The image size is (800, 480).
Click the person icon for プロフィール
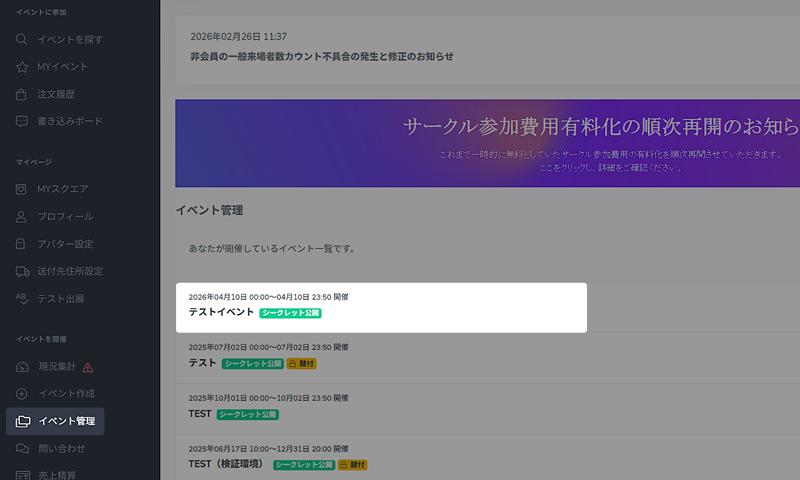pyautogui.click(x=22, y=216)
